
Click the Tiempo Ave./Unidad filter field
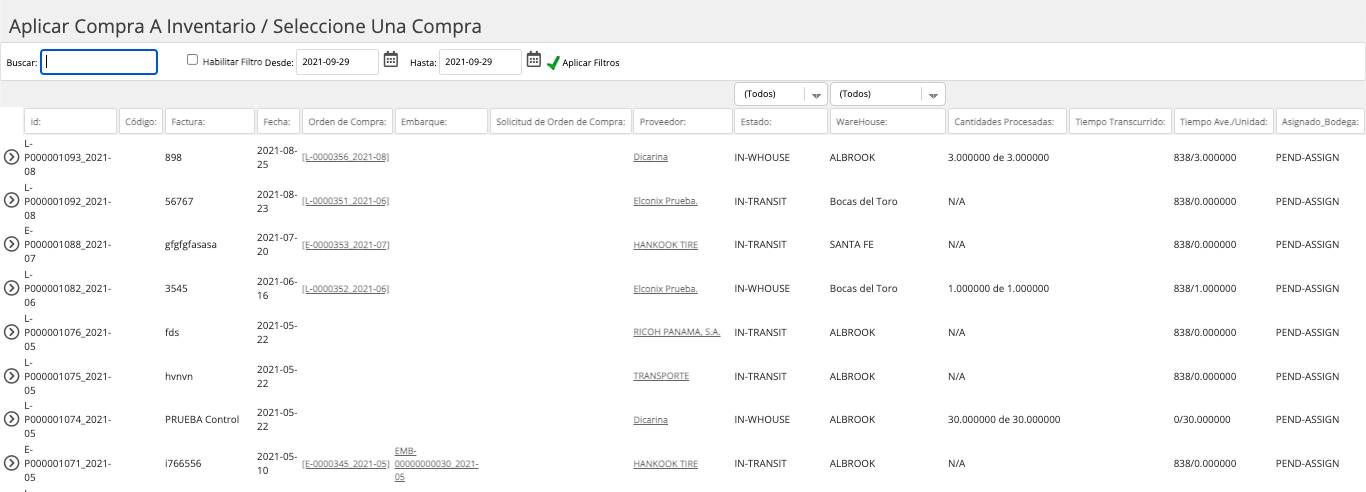pos(1224,121)
